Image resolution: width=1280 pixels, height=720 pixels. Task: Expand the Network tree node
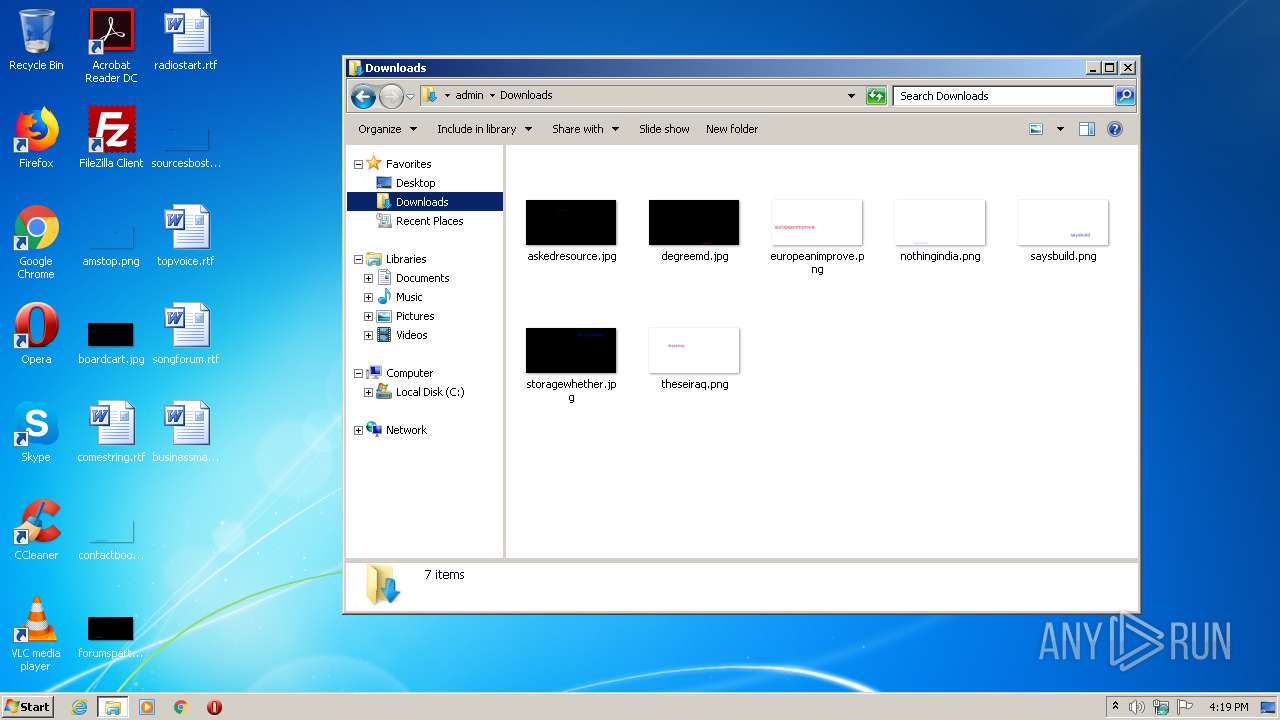(x=358, y=430)
